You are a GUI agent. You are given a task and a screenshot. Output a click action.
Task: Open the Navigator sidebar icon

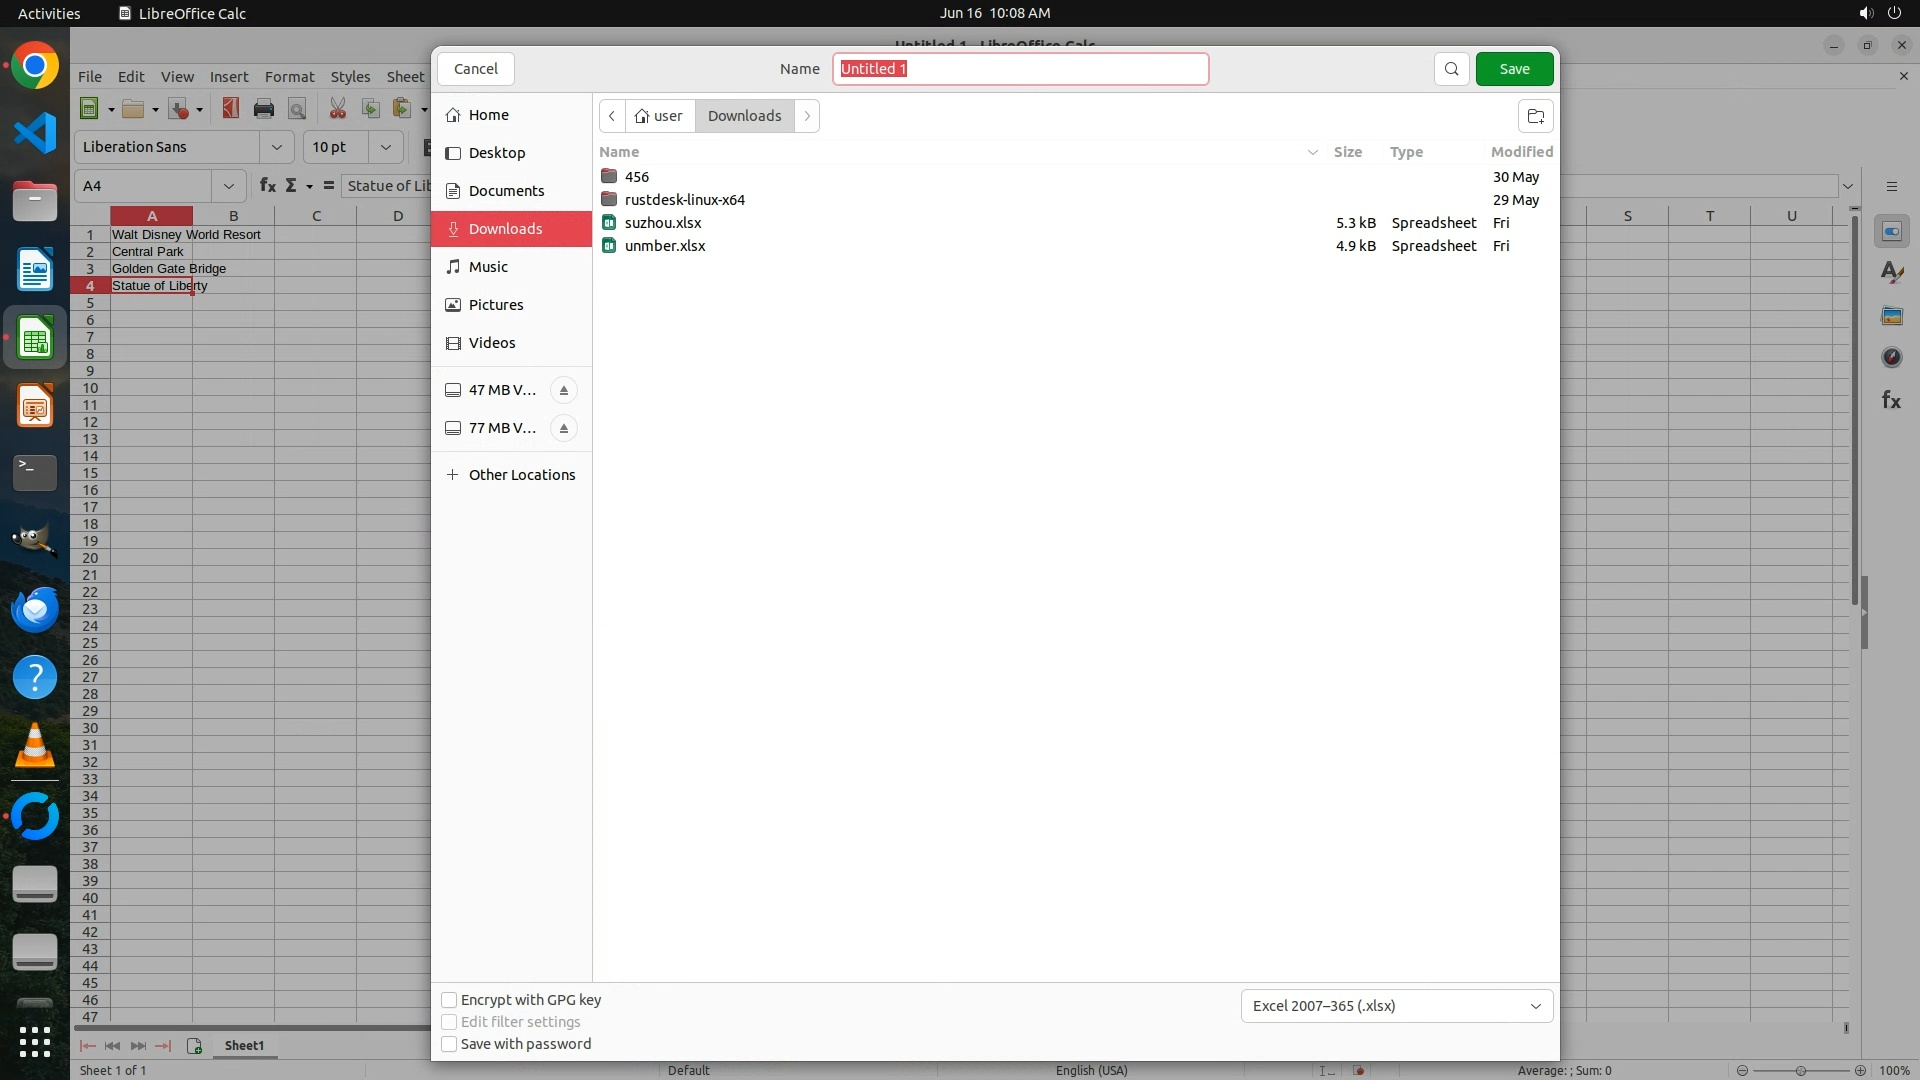pos(1890,357)
